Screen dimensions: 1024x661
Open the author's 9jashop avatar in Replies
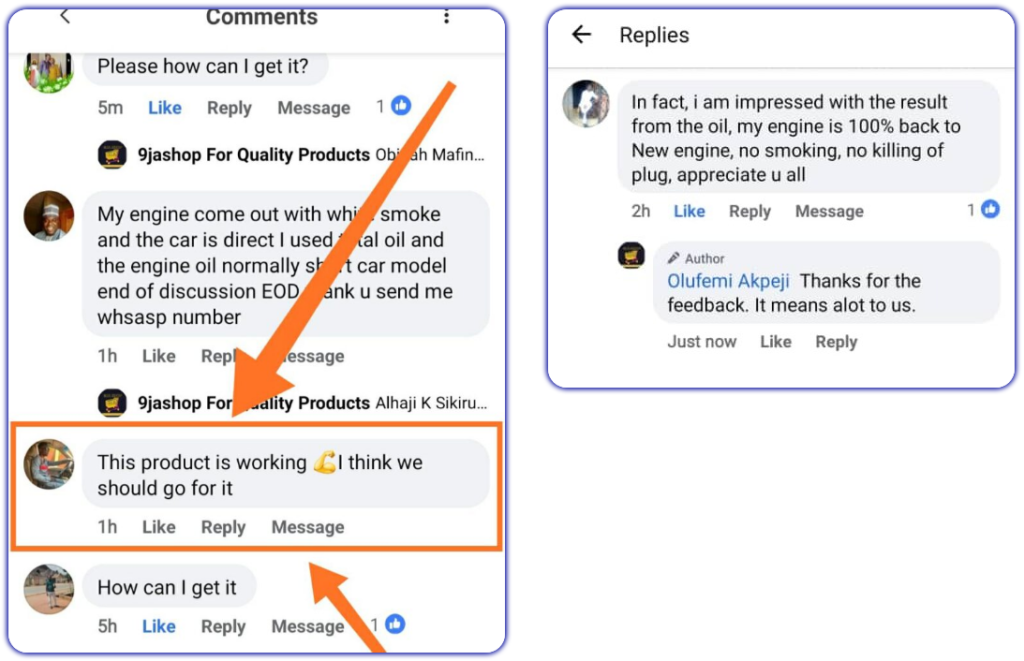[x=632, y=255]
